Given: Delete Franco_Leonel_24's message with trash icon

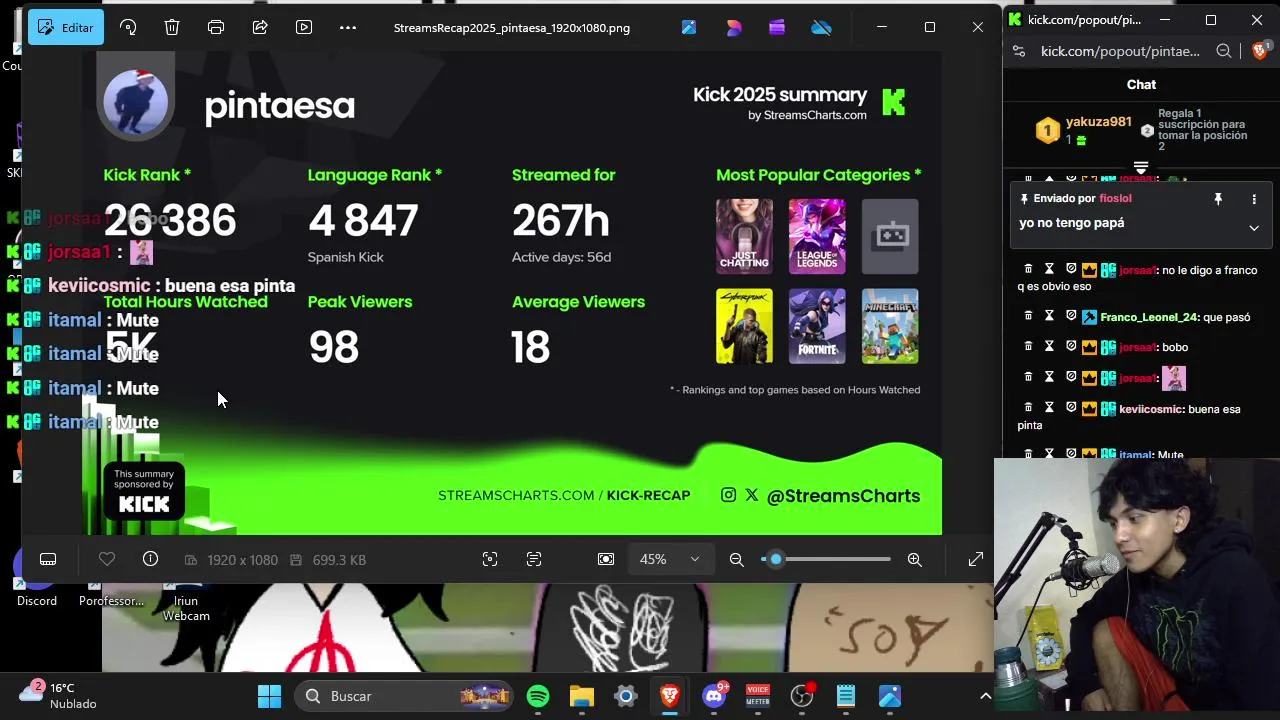Looking at the screenshot, I should [1028, 316].
